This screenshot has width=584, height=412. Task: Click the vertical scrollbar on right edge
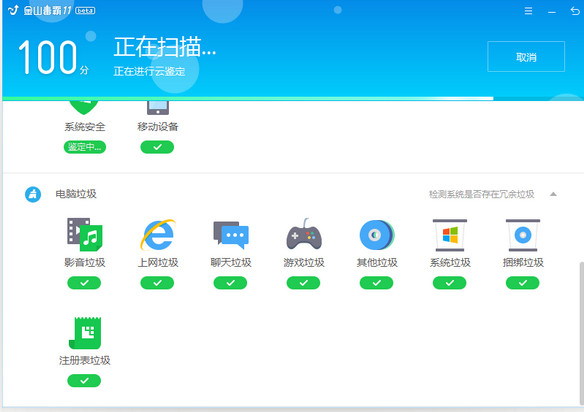pyautogui.click(x=582, y=333)
